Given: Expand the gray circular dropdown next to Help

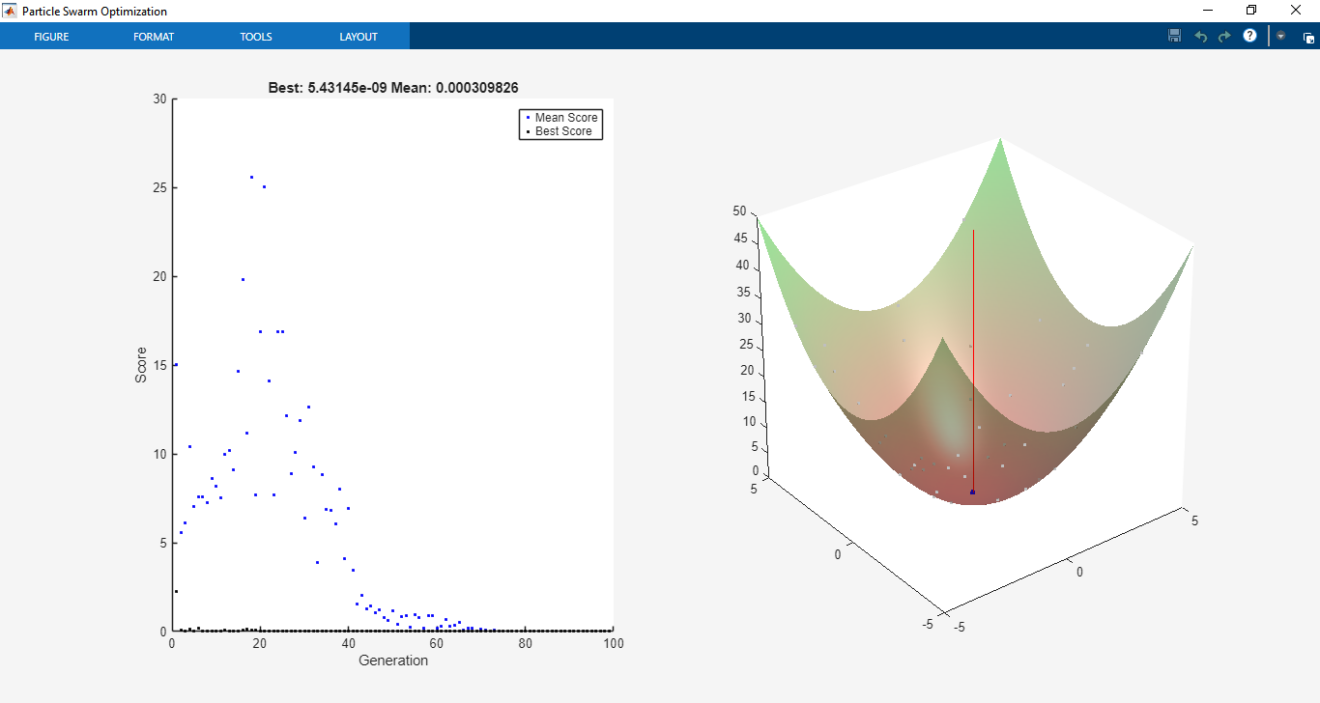Looking at the screenshot, I should [1281, 36].
